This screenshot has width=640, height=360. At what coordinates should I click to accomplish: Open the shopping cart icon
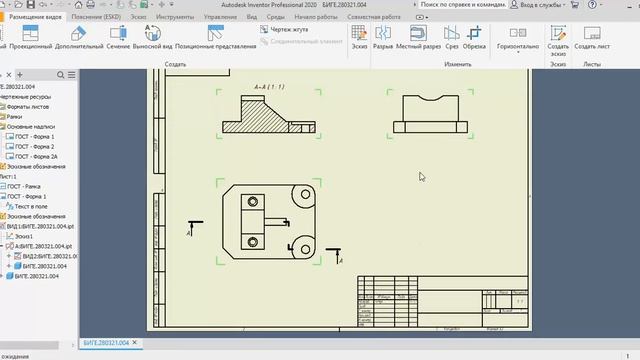(x=575, y=5)
